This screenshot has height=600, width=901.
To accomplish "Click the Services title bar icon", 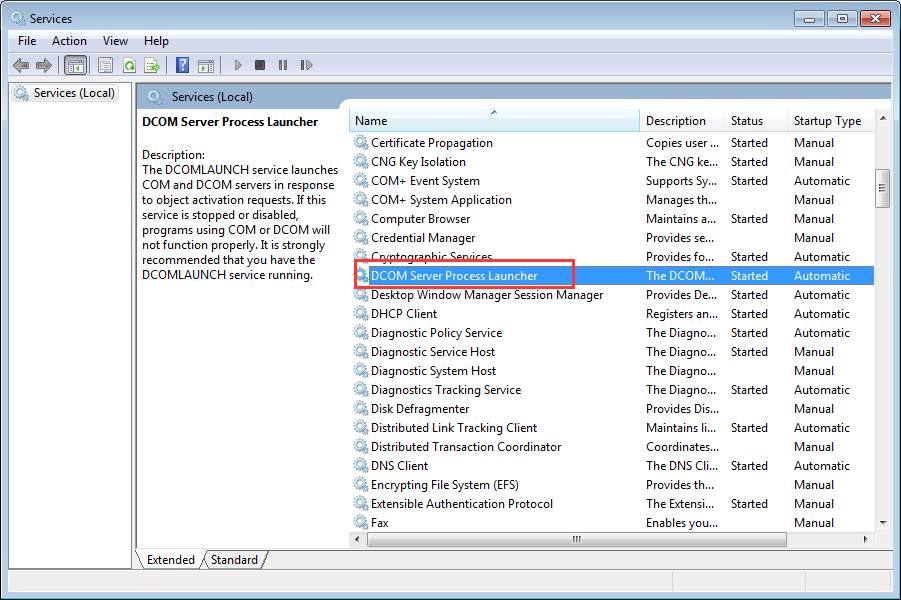I will [18, 18].
